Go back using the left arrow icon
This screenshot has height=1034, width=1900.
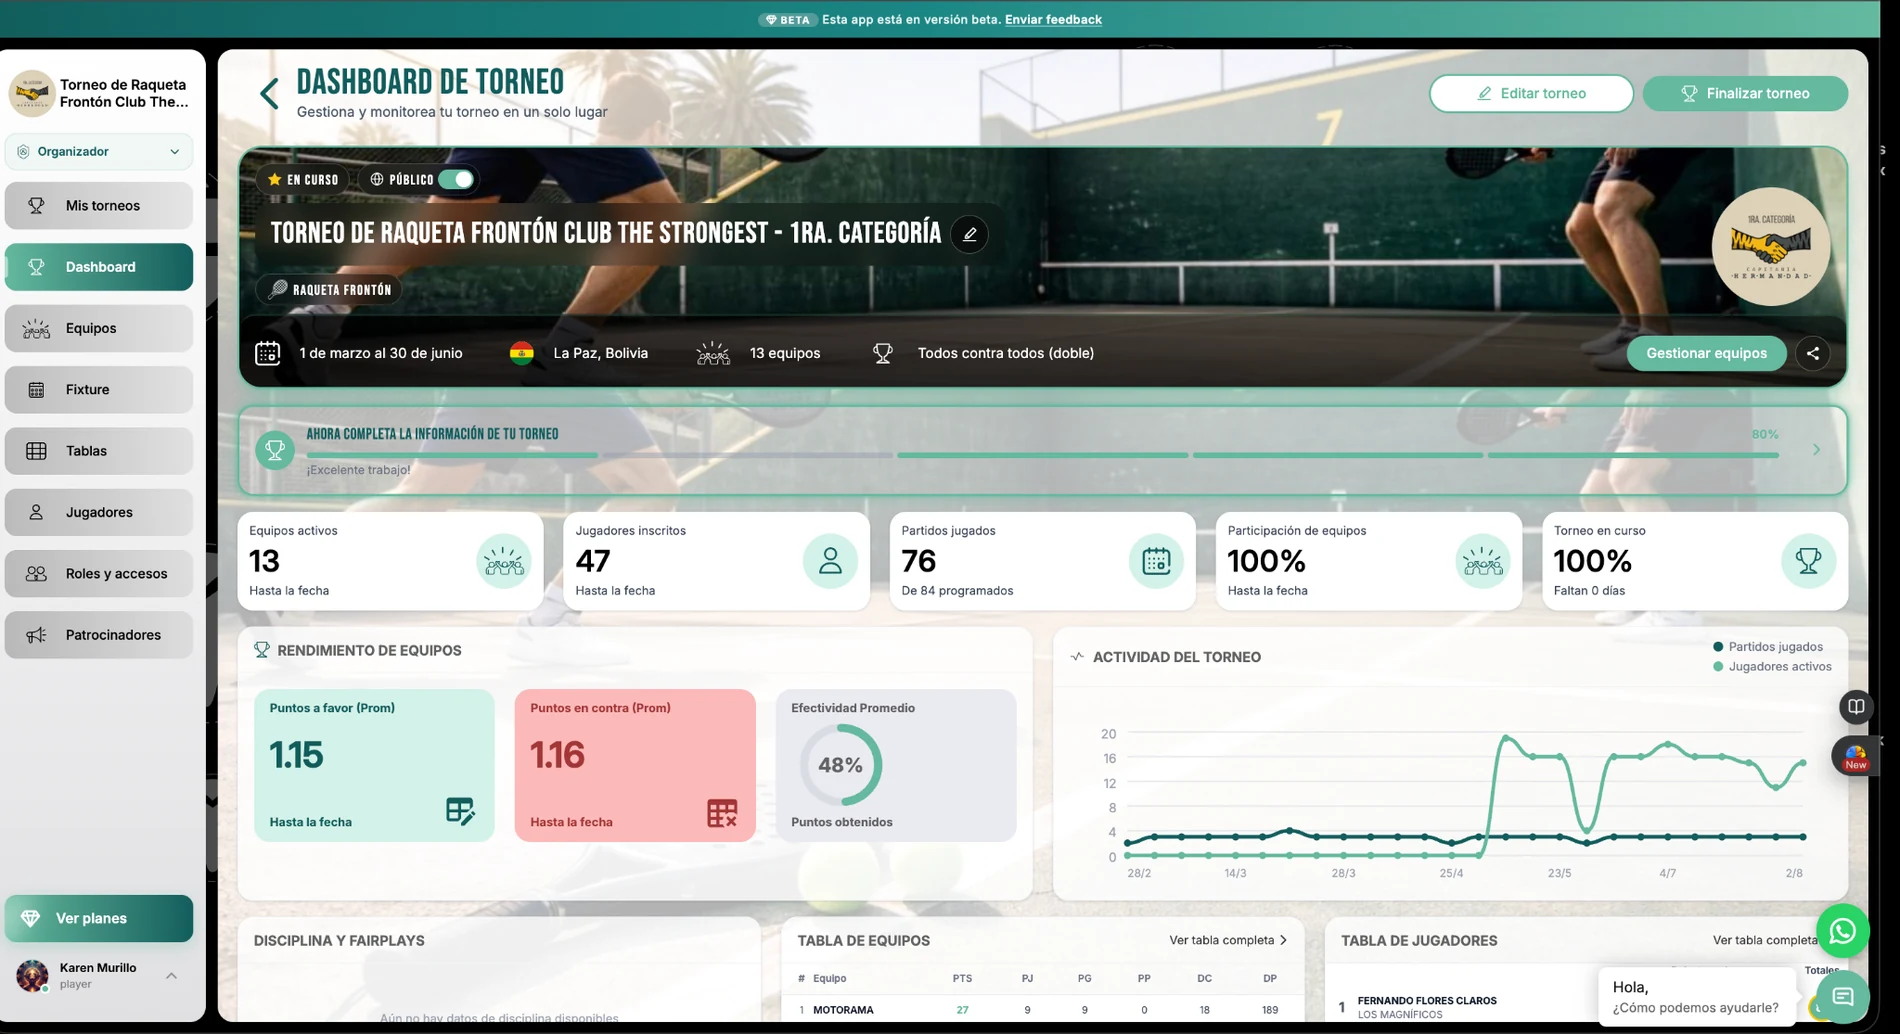coord(269,93)
